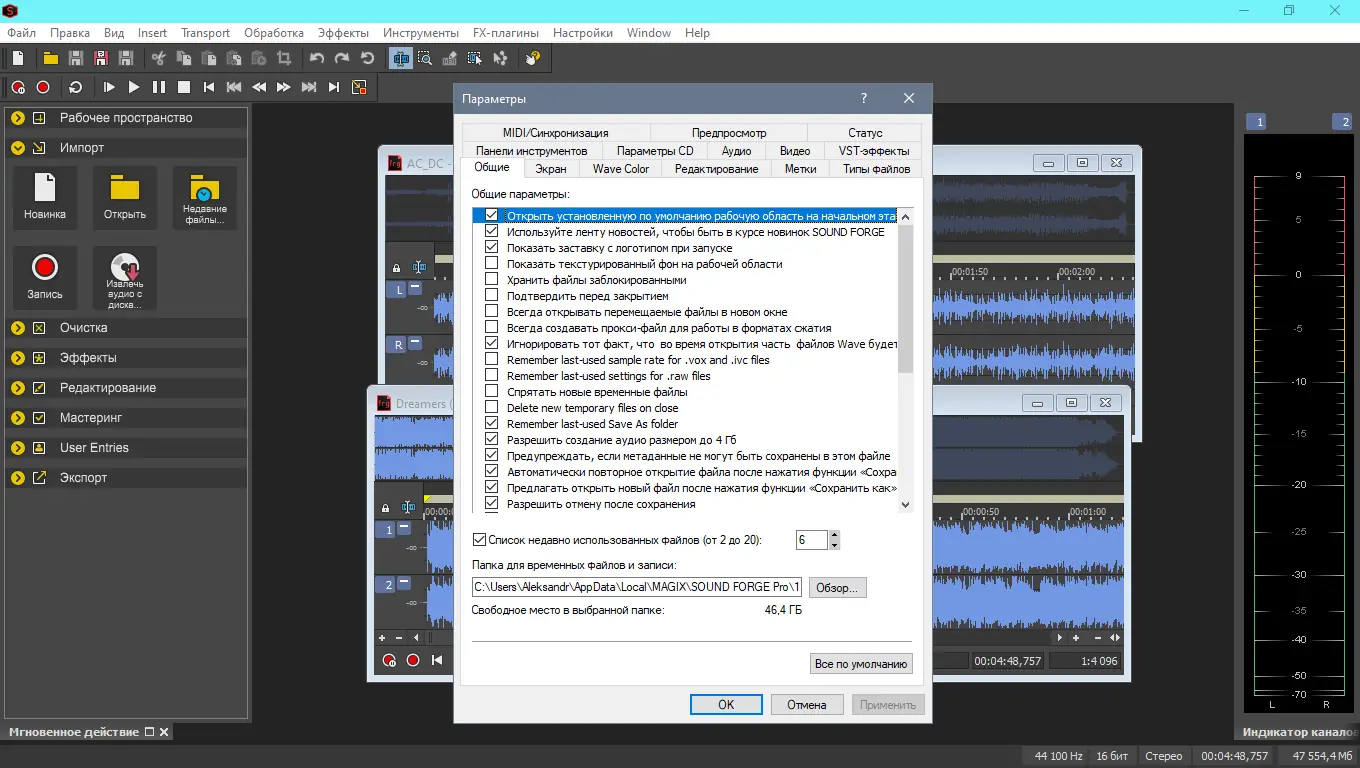Expand the Экспорт section

18,478
